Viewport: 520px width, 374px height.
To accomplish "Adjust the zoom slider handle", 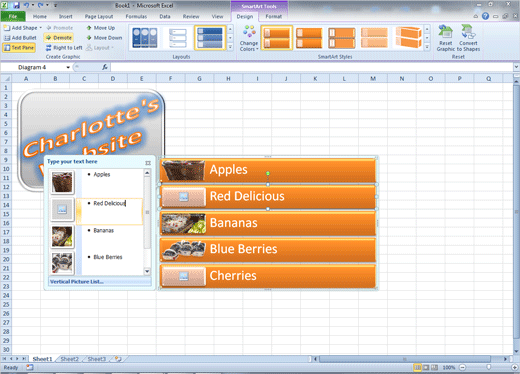I will coord(488,367).
